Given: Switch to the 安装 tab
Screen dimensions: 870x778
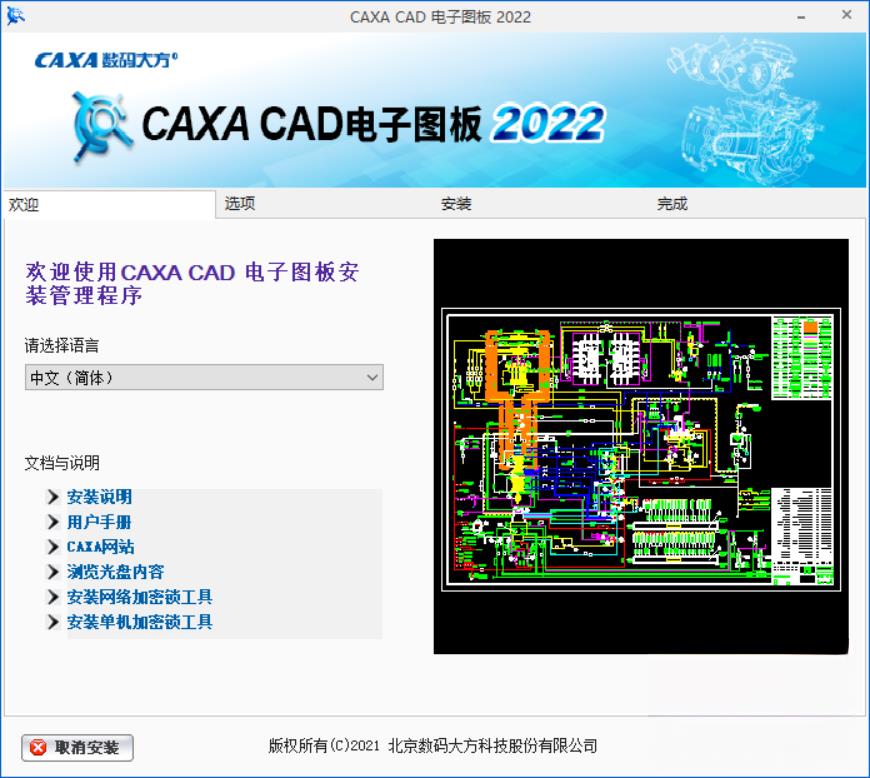Looking at the screenshot, I should pyautogui.click(x=540, y=204).
